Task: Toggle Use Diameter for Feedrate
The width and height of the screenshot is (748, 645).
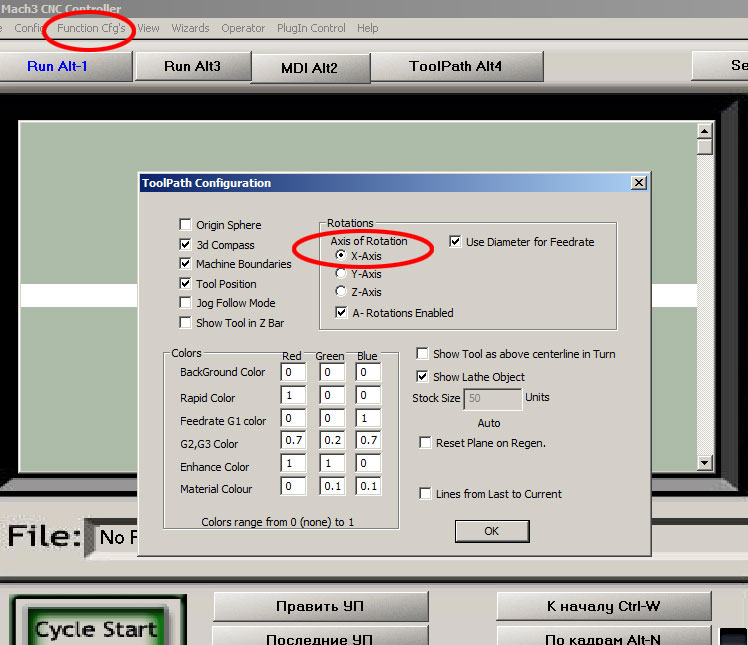Action: point(455,242)
